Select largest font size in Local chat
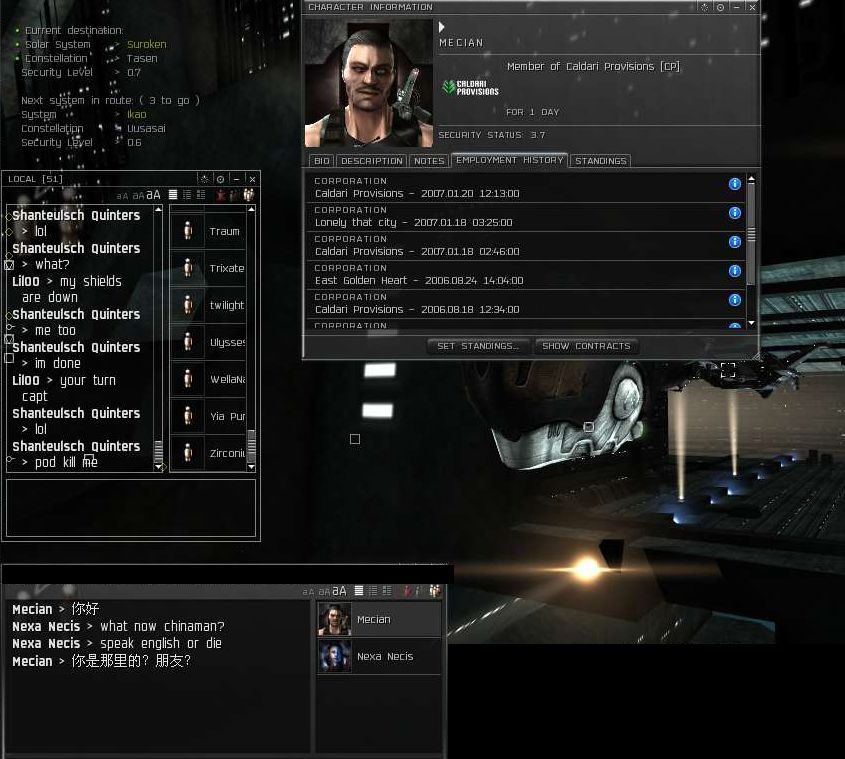Screen dimensions: 845x759 click(x=153, y=195)
